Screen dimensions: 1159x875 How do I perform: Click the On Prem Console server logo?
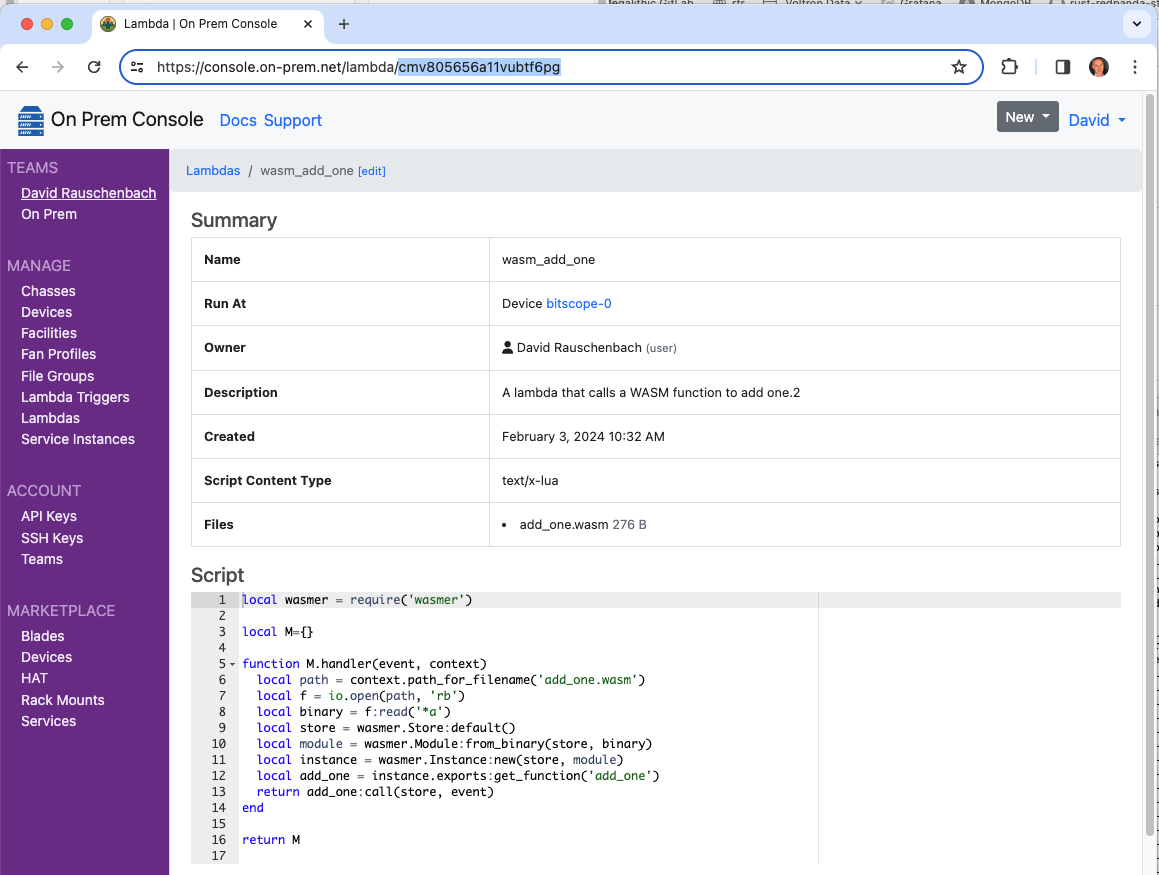[30, 120]
